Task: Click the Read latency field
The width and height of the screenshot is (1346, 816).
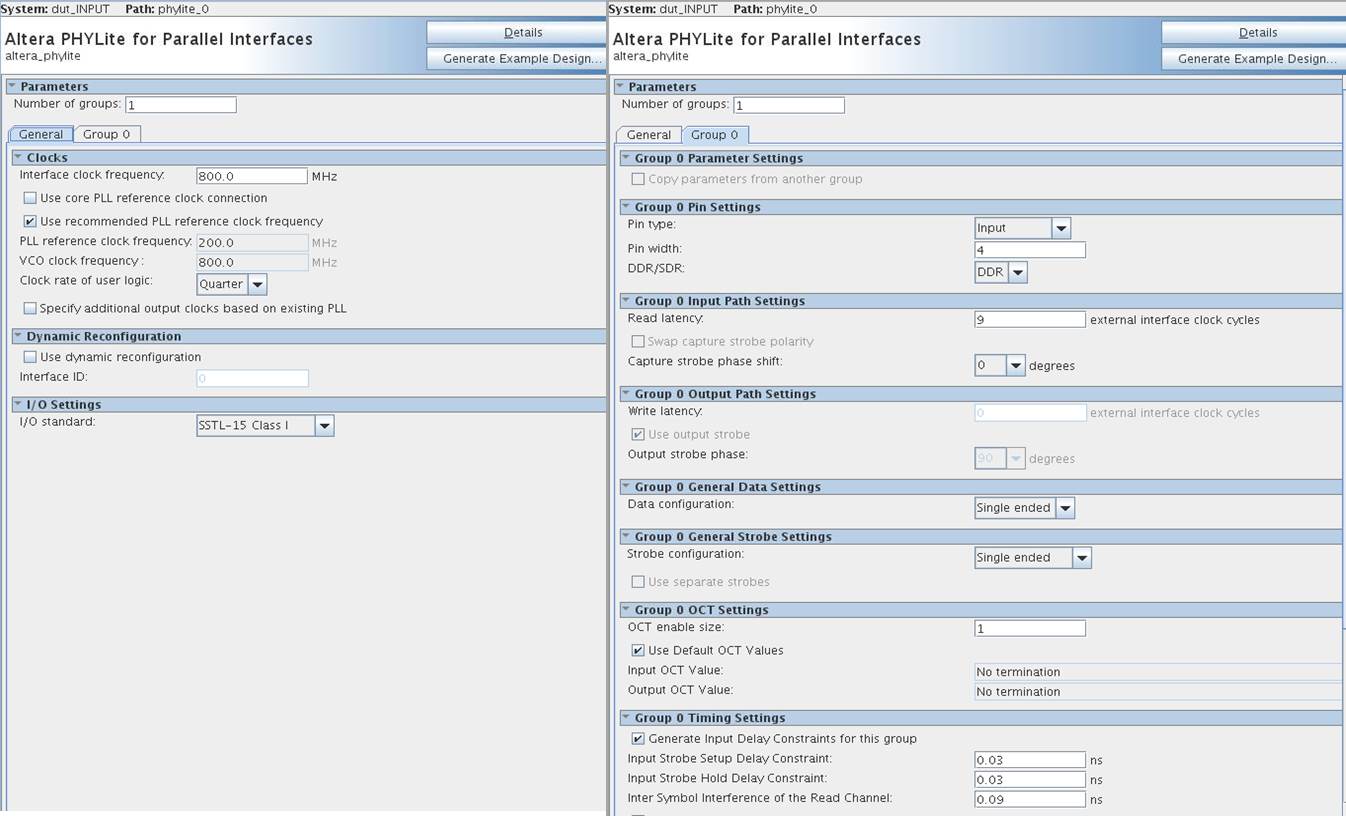Action: [1030, 320]
